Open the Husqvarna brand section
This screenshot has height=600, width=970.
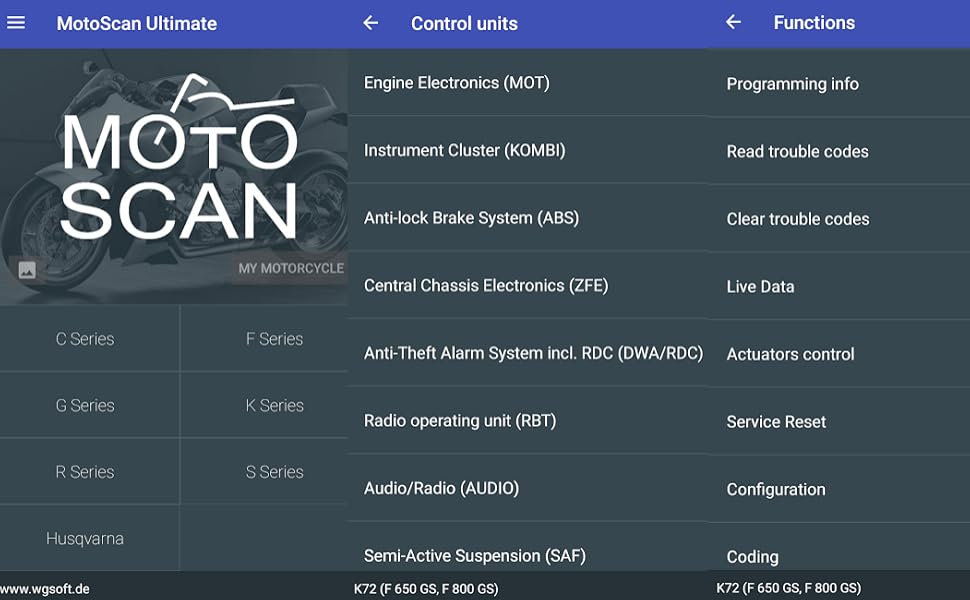(86, 537)
